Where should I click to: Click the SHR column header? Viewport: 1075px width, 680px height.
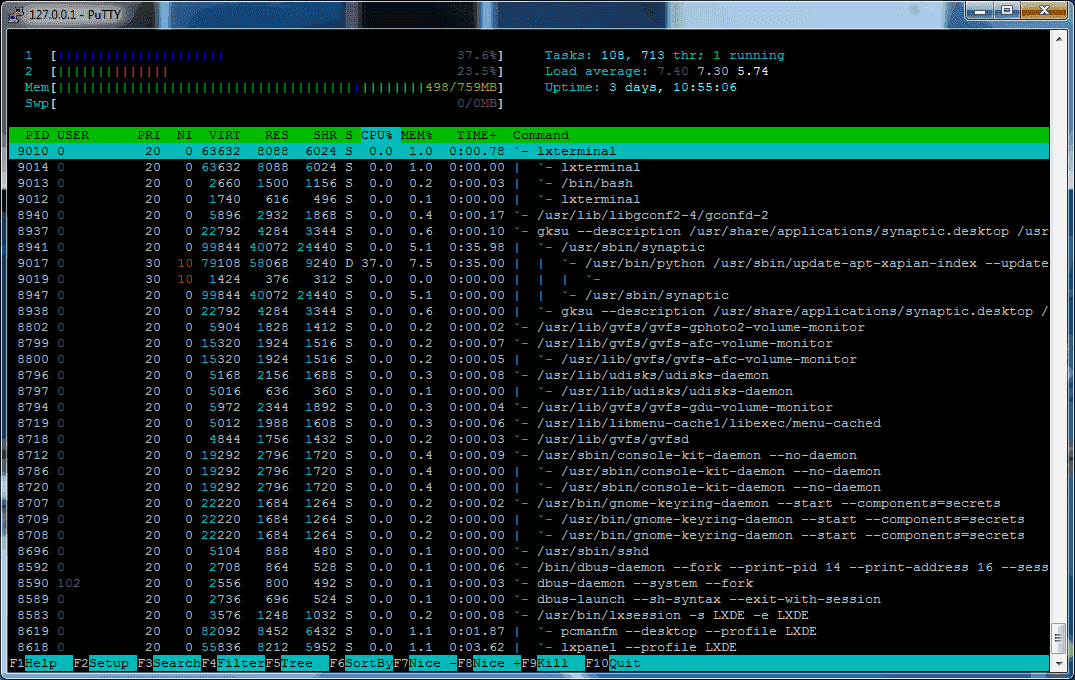(x=324, y=135)
